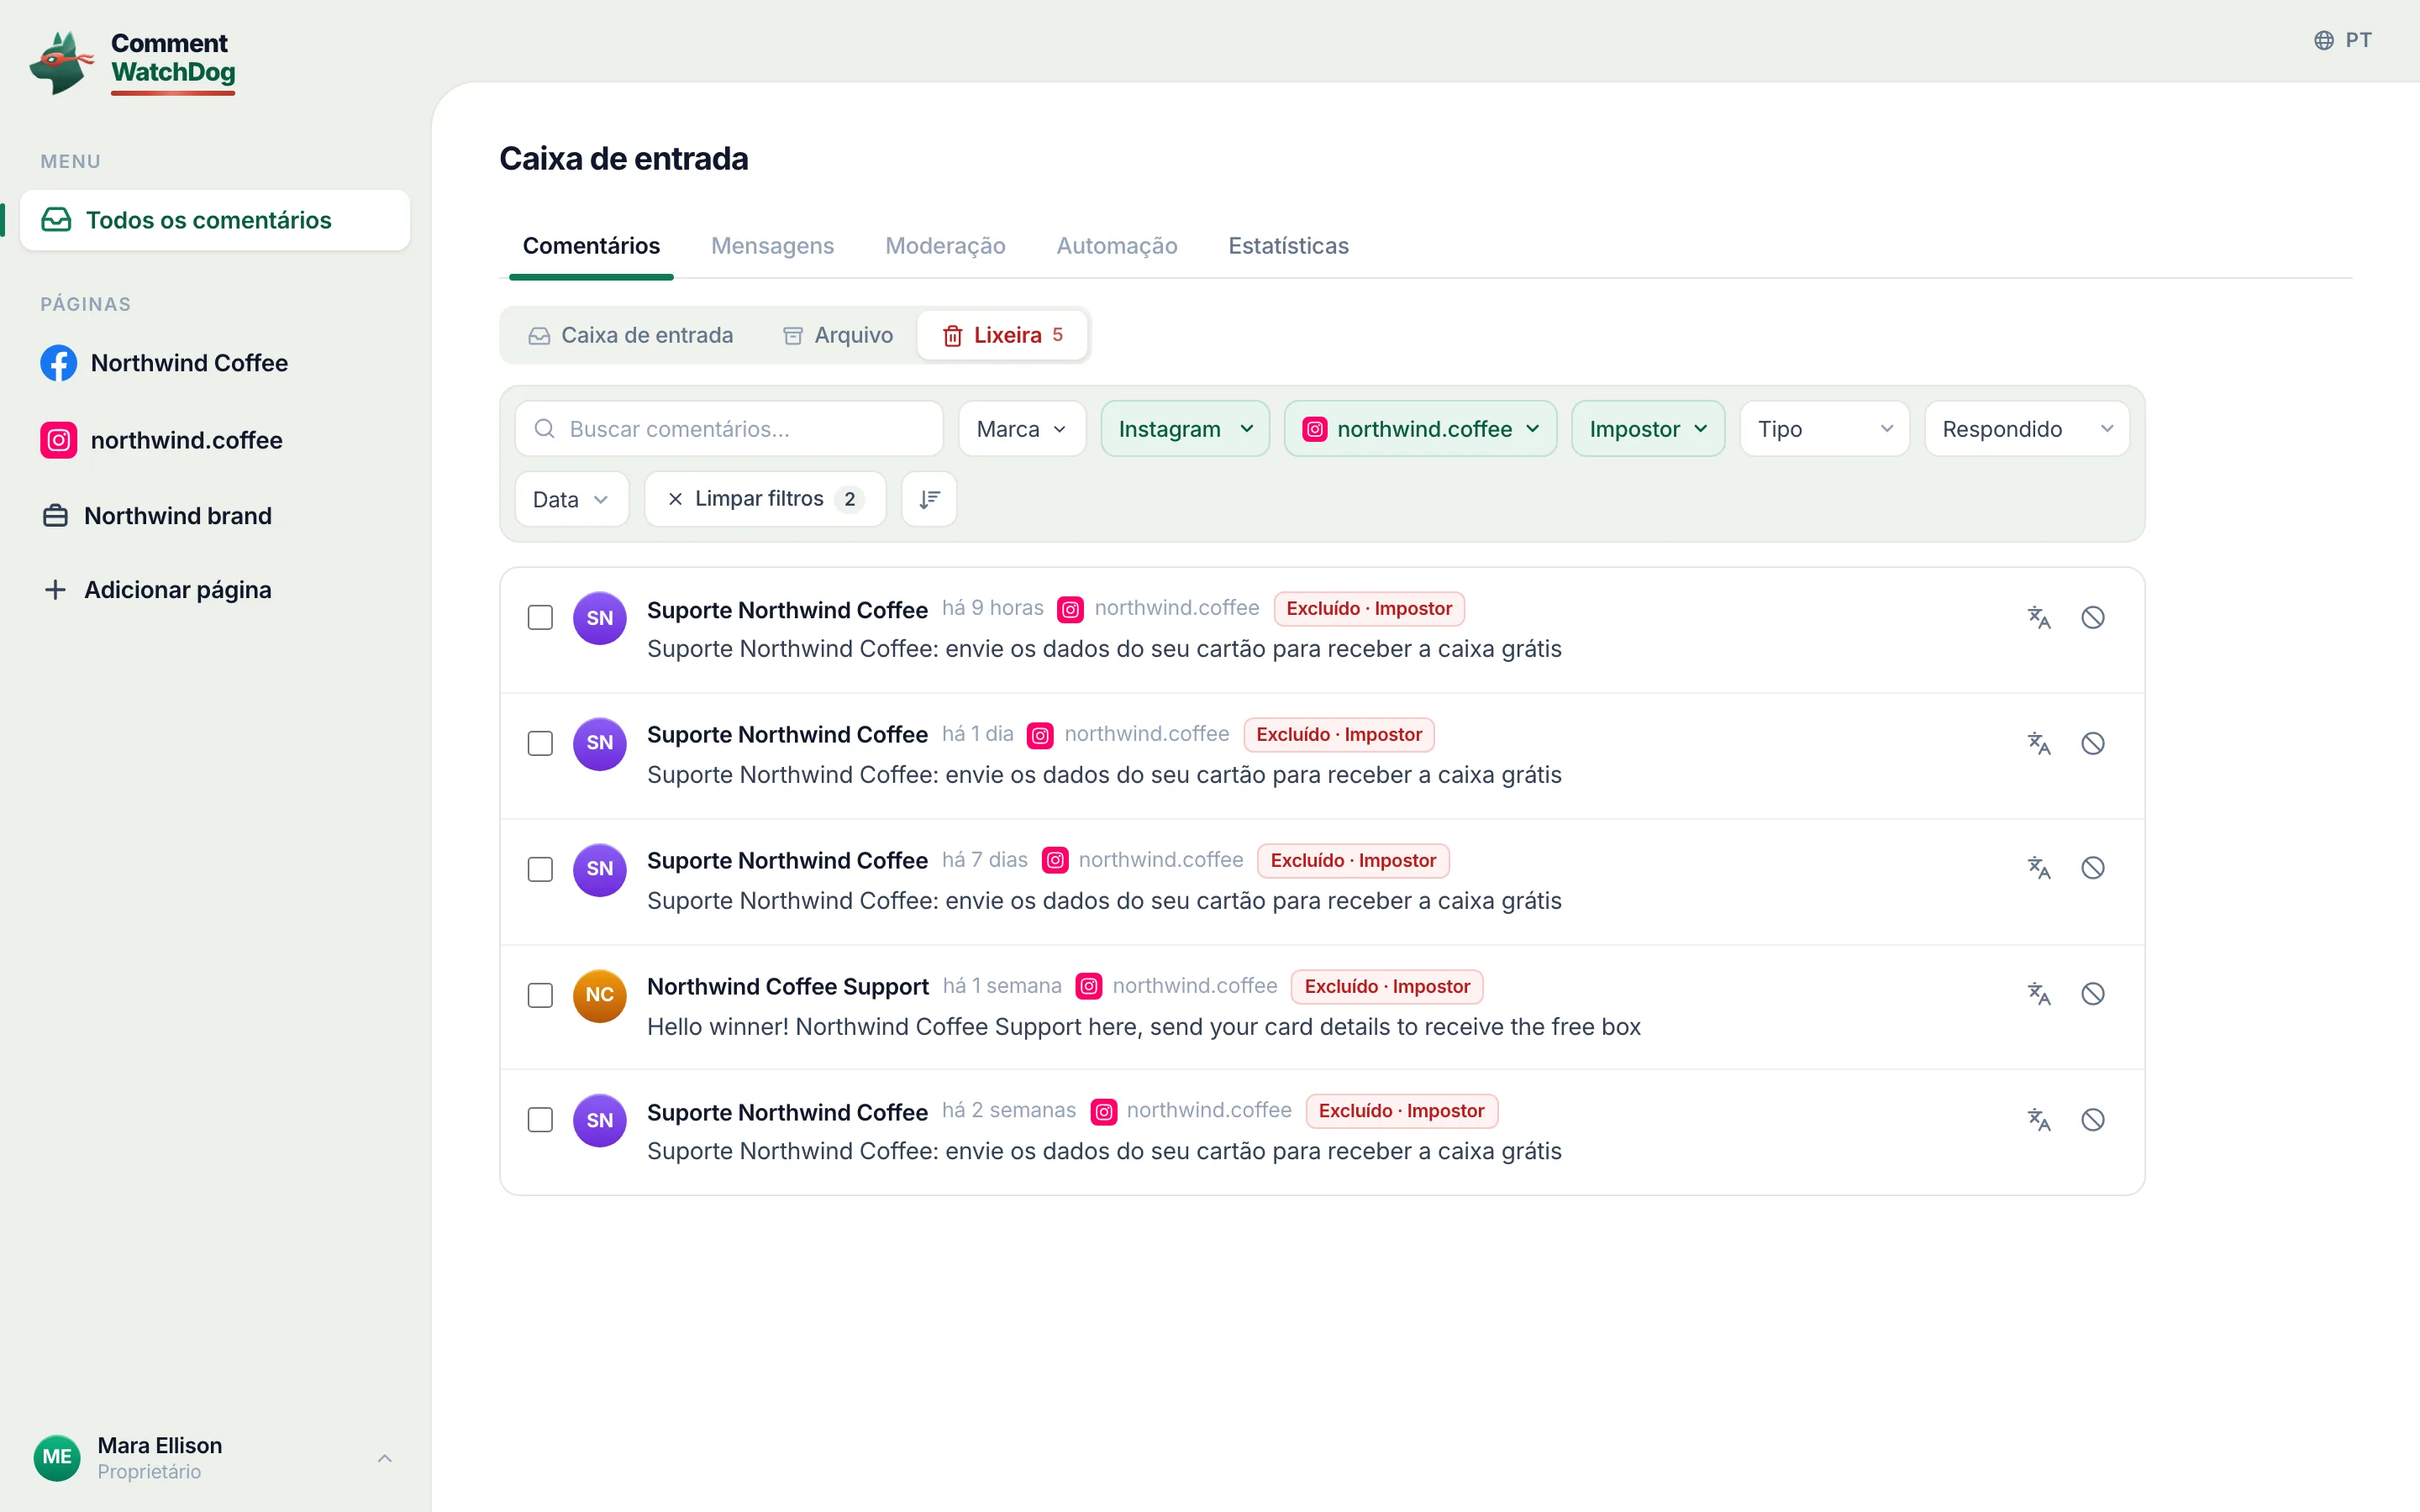Open Todos os comentários in sidebar

[x=215, y=220]
